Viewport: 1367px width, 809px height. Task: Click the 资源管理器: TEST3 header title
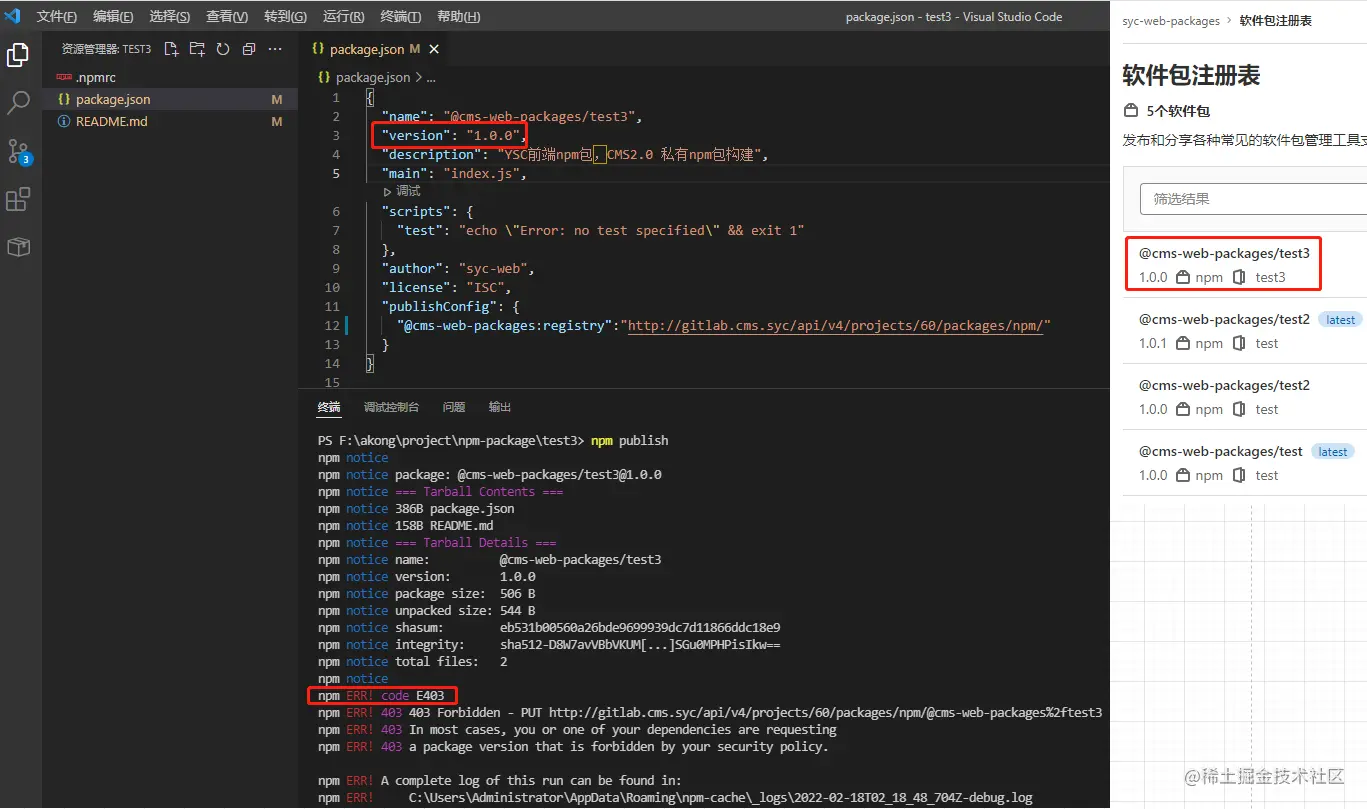coord(106,49)
